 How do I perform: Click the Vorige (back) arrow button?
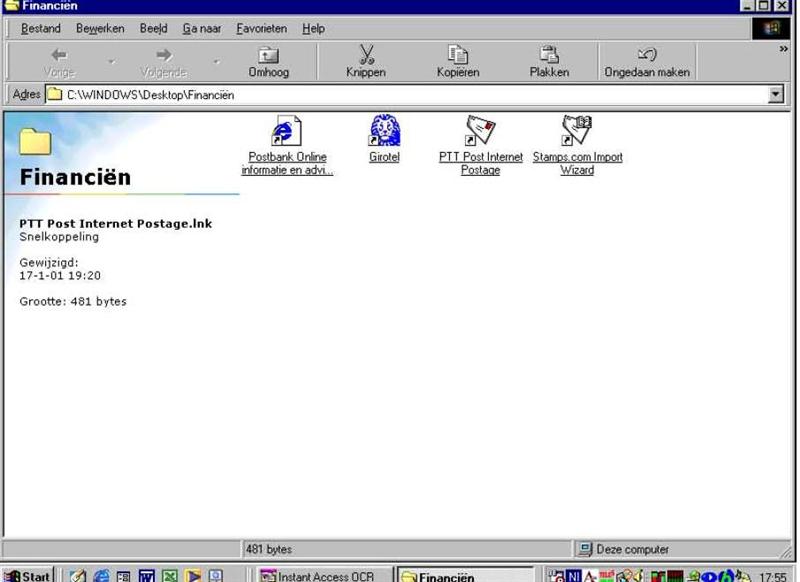click(59, 62)
